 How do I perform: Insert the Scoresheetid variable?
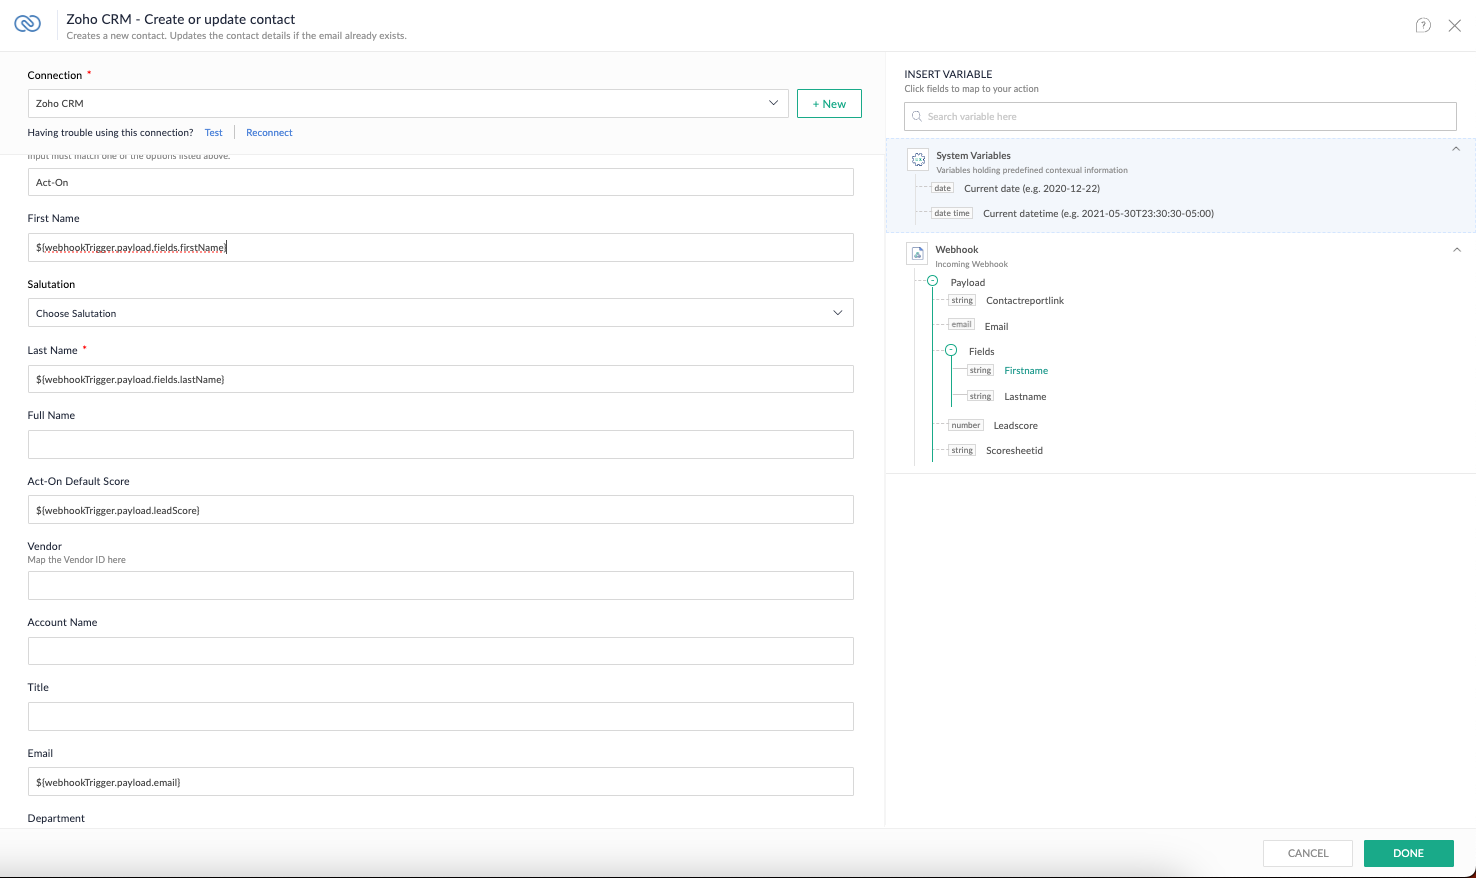1014,450
